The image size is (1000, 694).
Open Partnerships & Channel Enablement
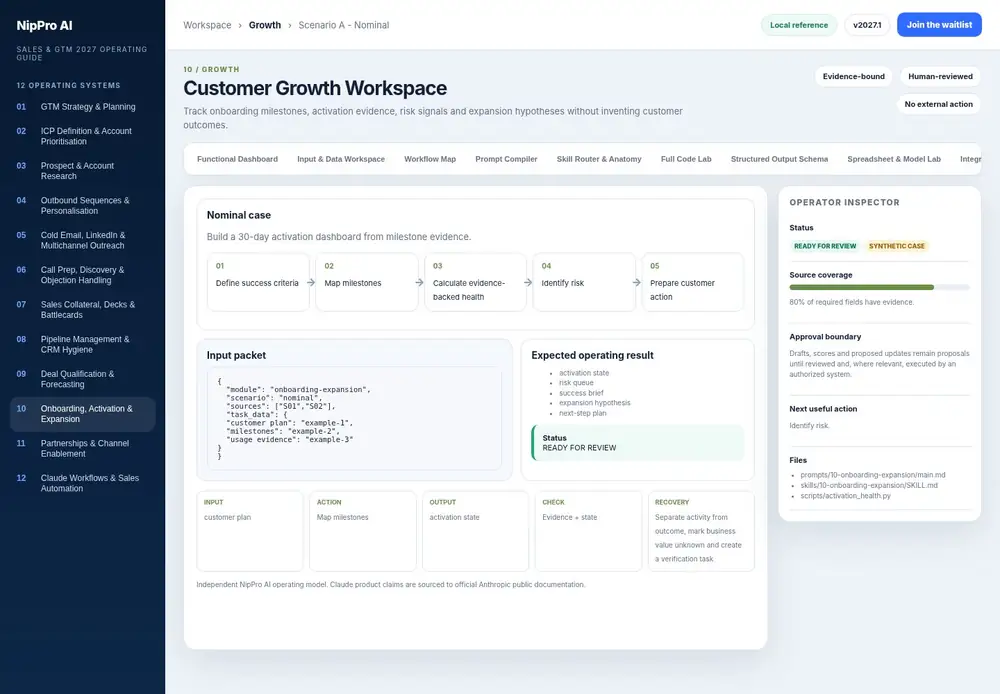point(82,448)
